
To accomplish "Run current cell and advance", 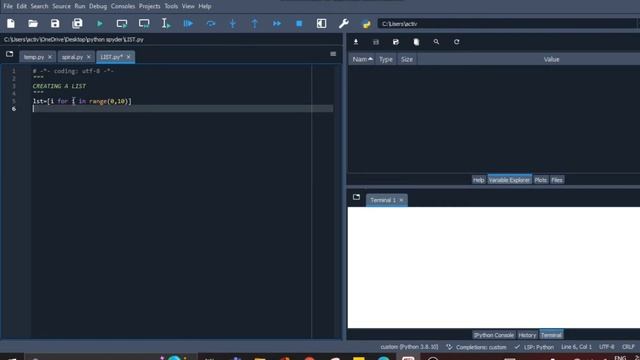I will point(144,24).
